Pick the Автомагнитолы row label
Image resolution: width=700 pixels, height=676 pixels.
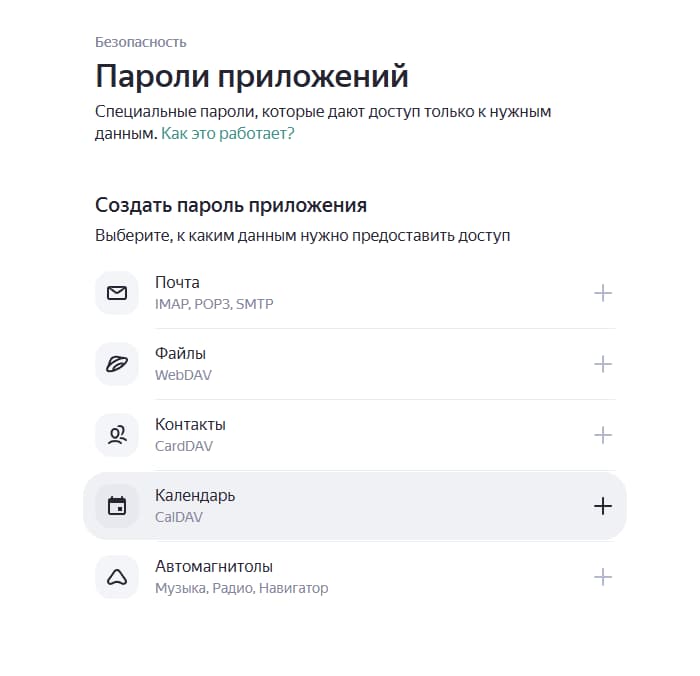click(214, 567)
